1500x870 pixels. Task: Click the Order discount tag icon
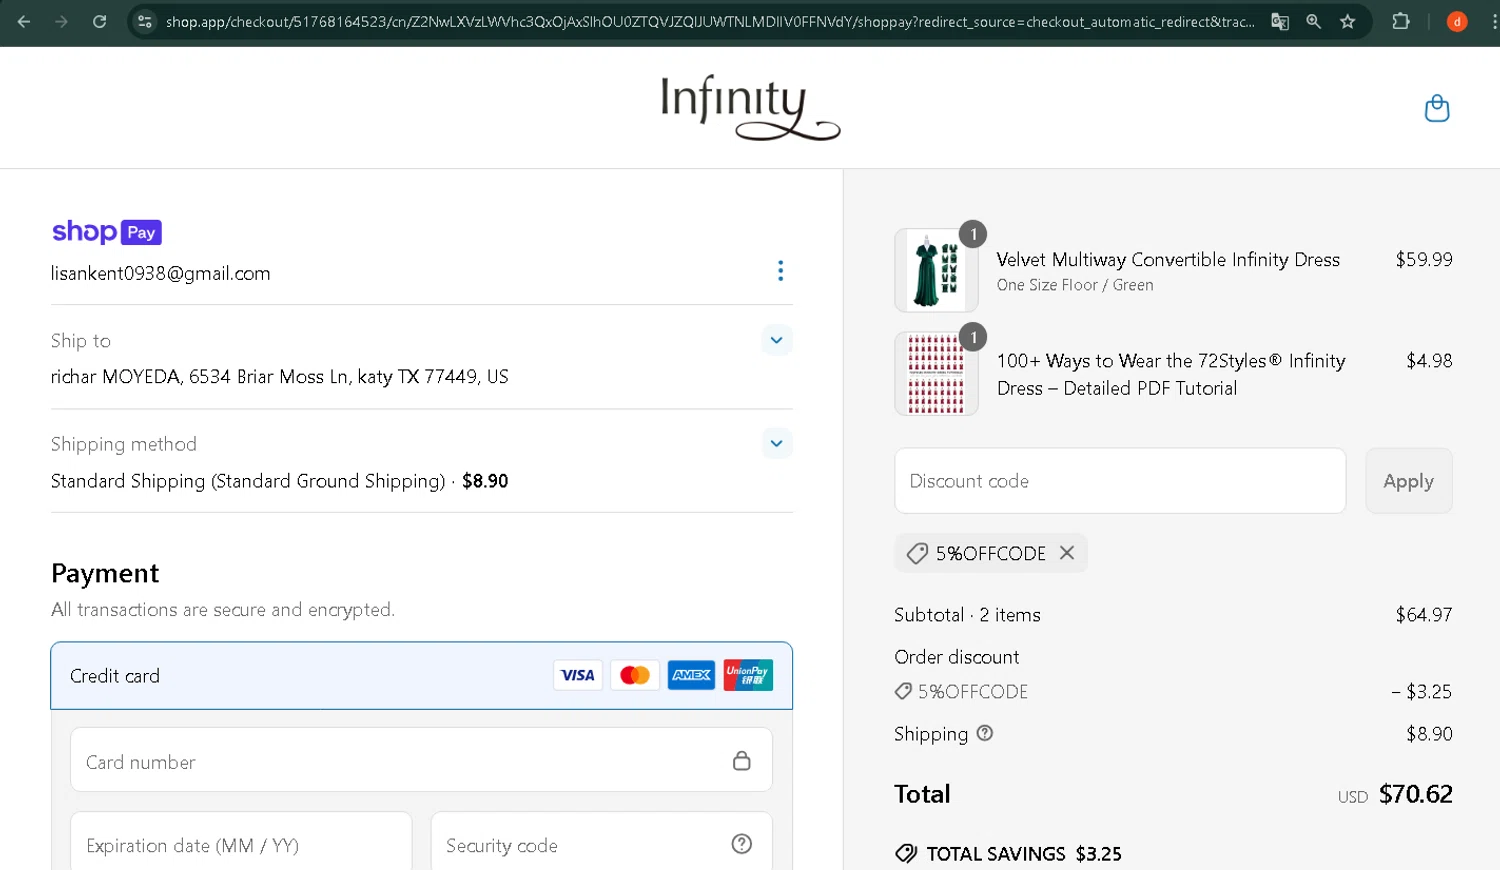(x=903, y=691)
